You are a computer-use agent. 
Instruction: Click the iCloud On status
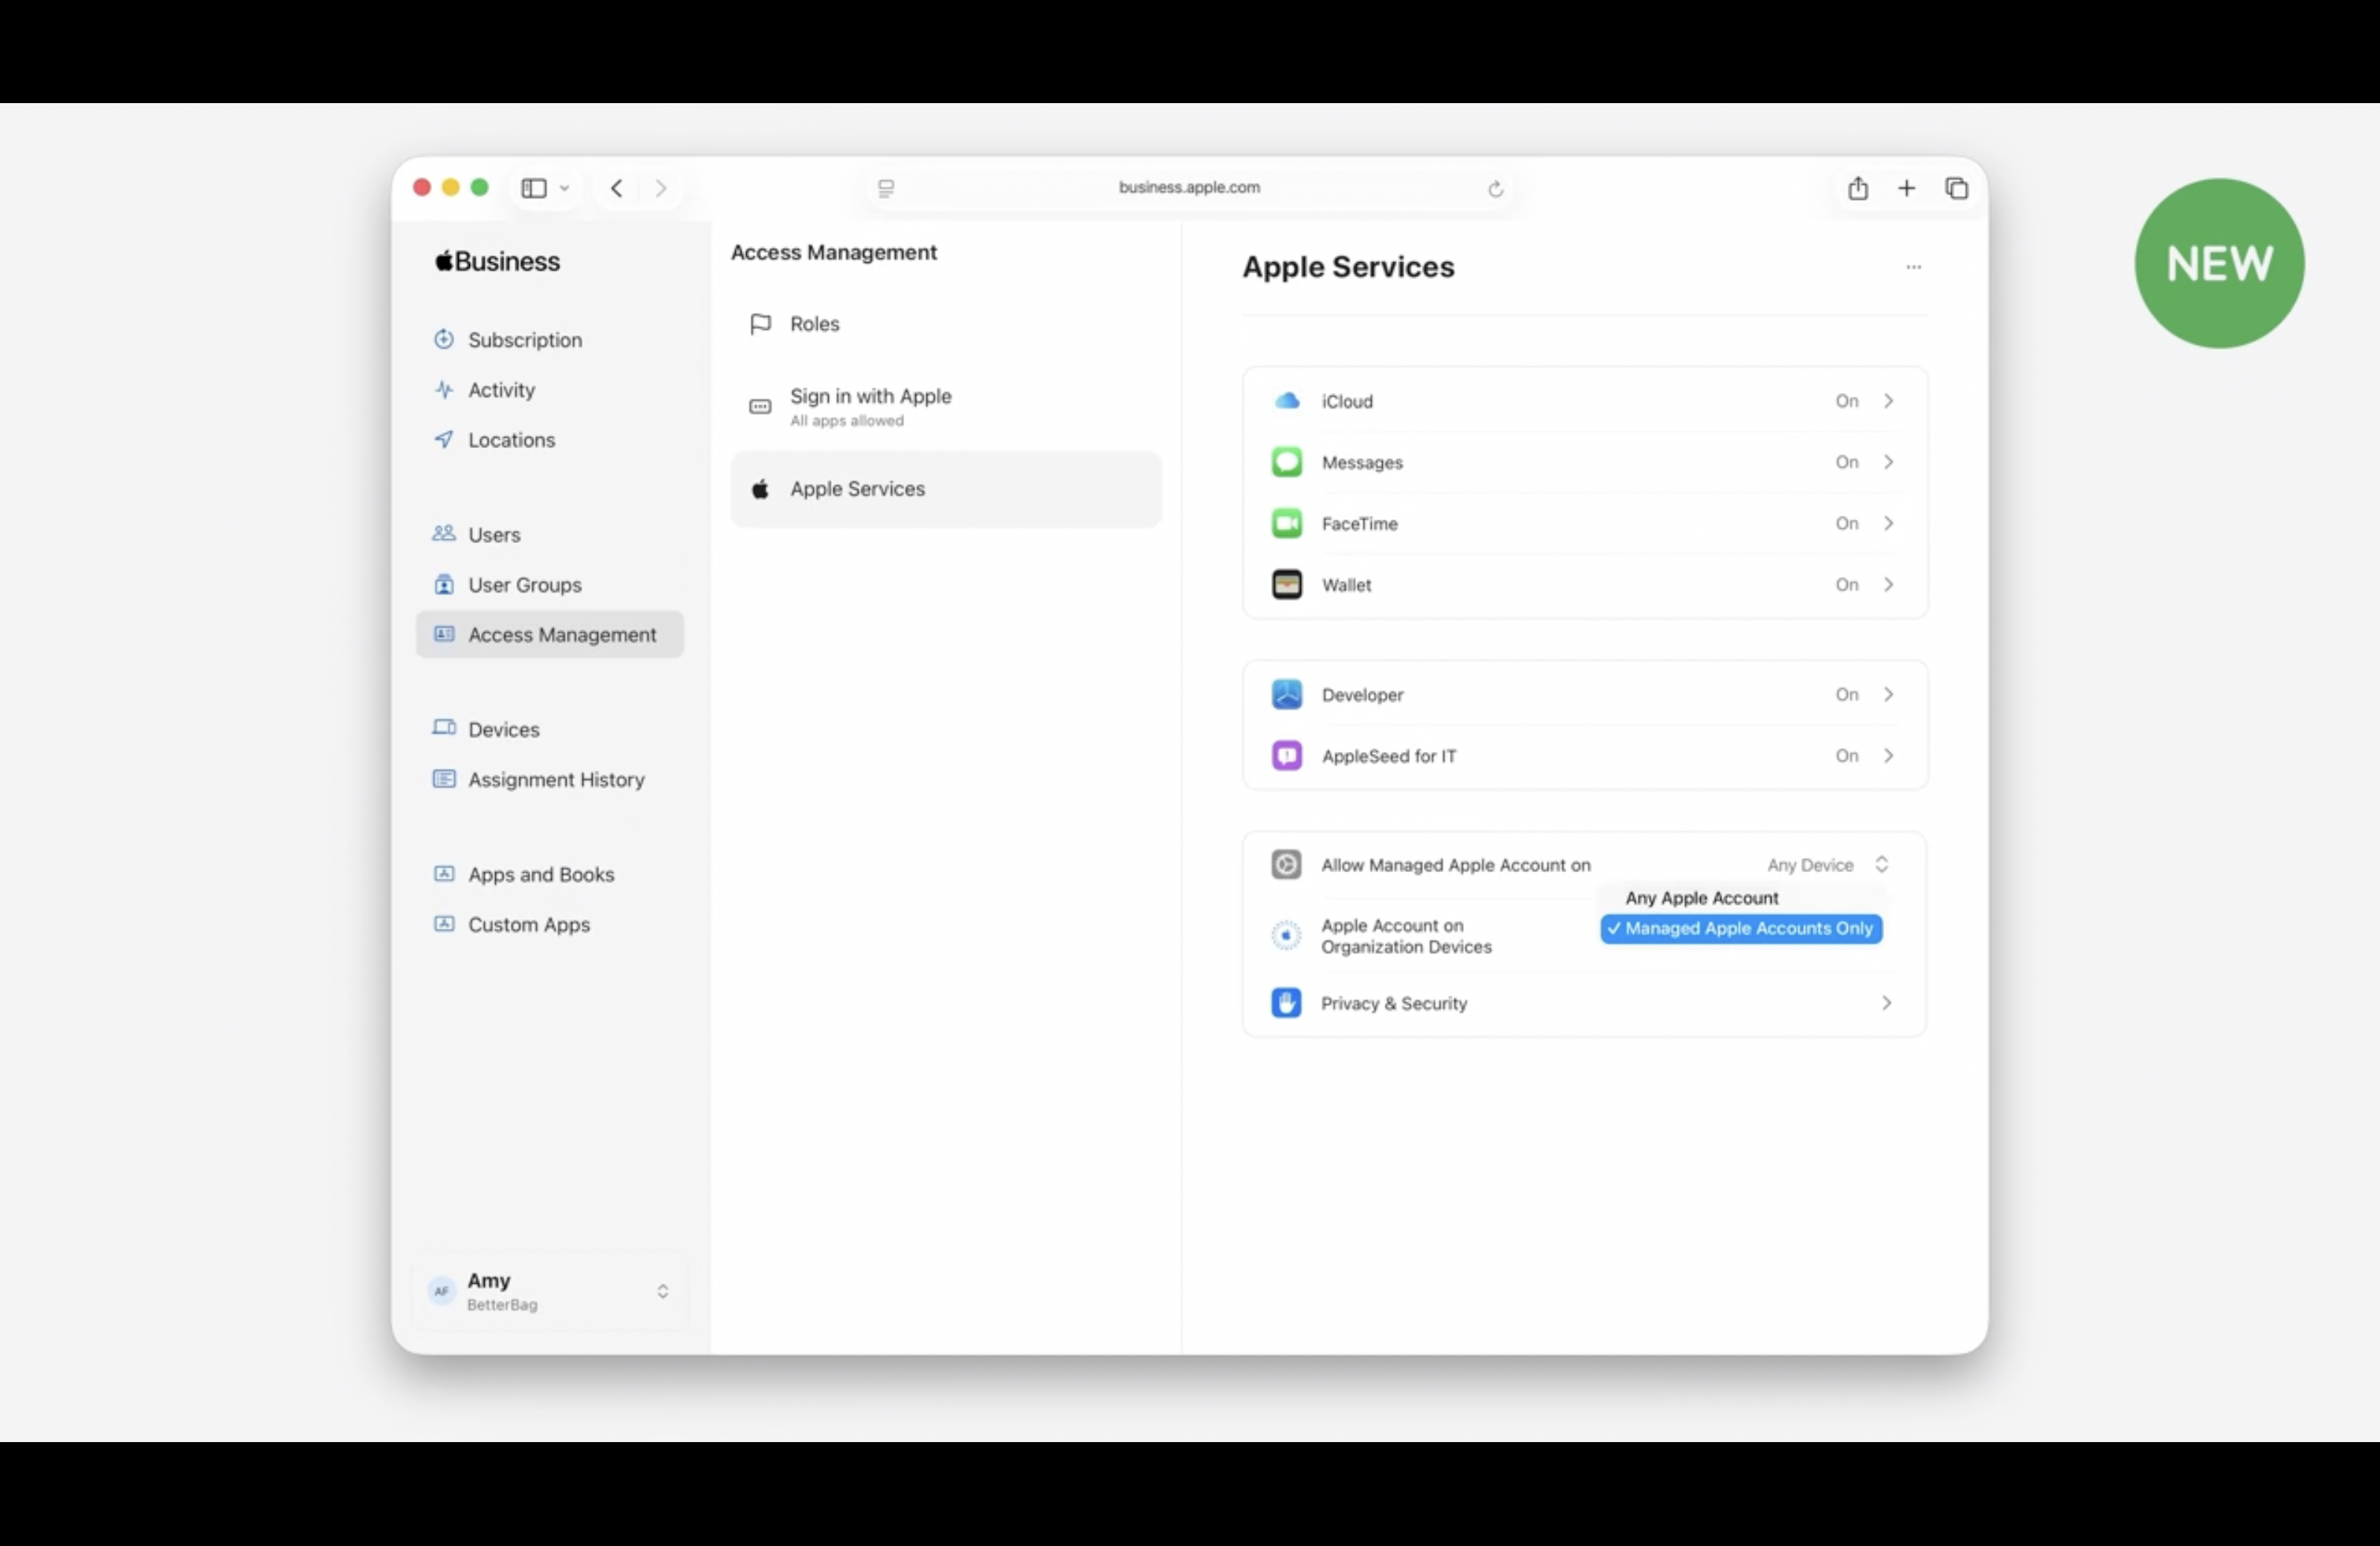(1846, 401)
